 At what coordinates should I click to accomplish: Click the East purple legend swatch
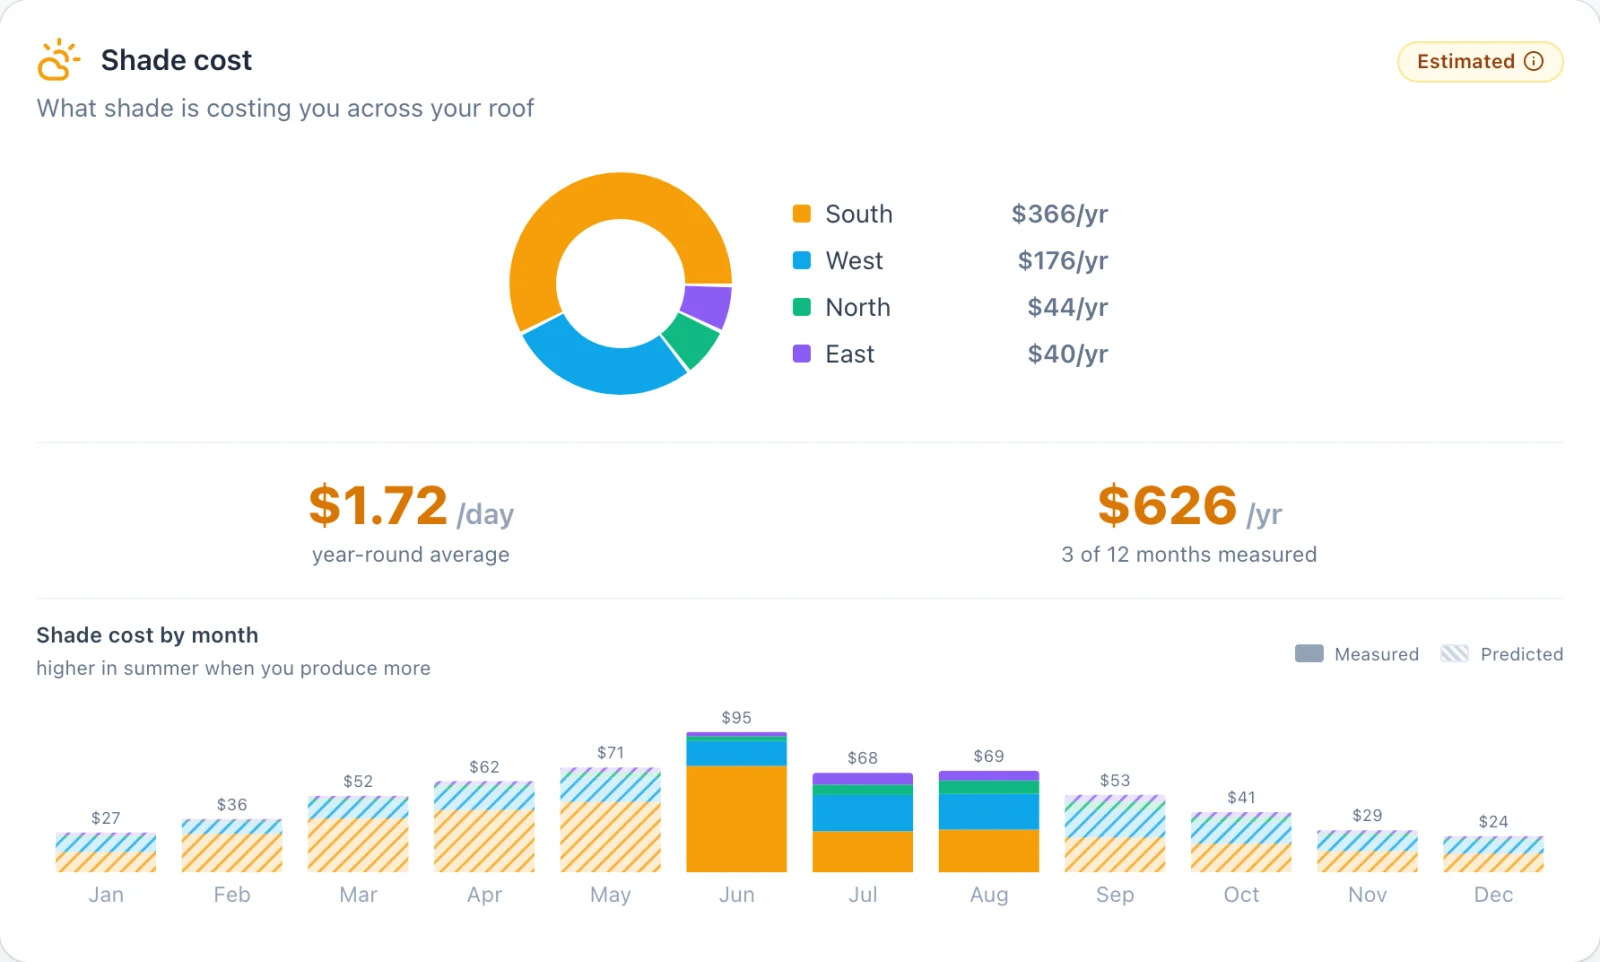click(802, 354)
